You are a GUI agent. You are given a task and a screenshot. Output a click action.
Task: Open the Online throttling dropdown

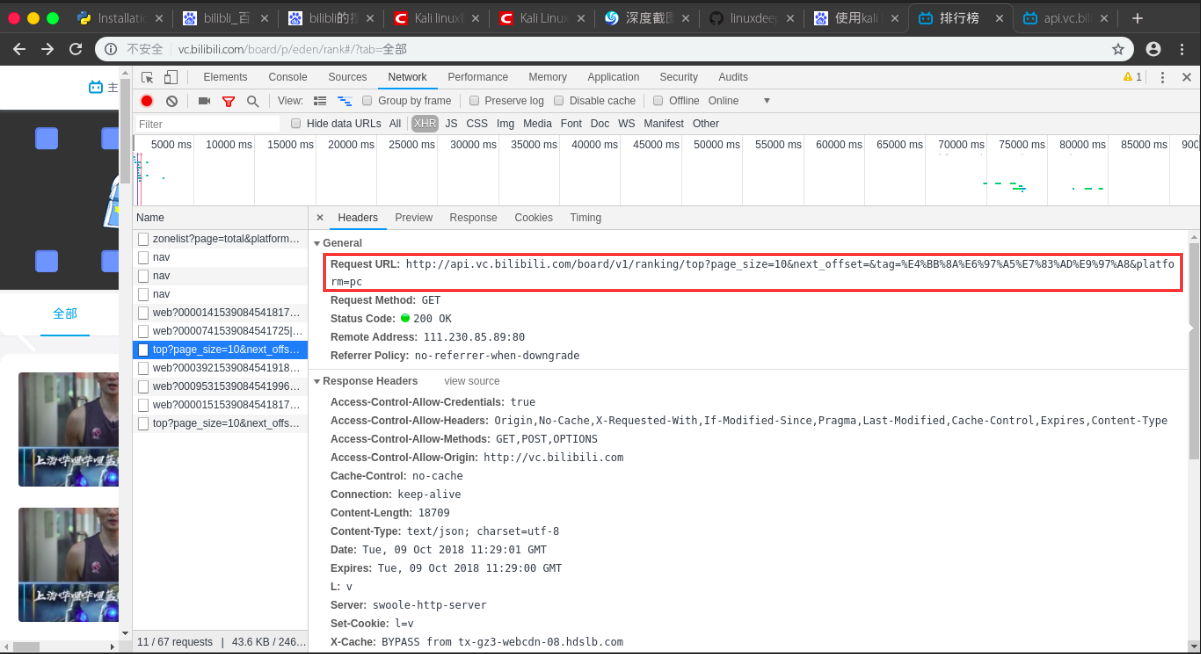tap(739, 101)
